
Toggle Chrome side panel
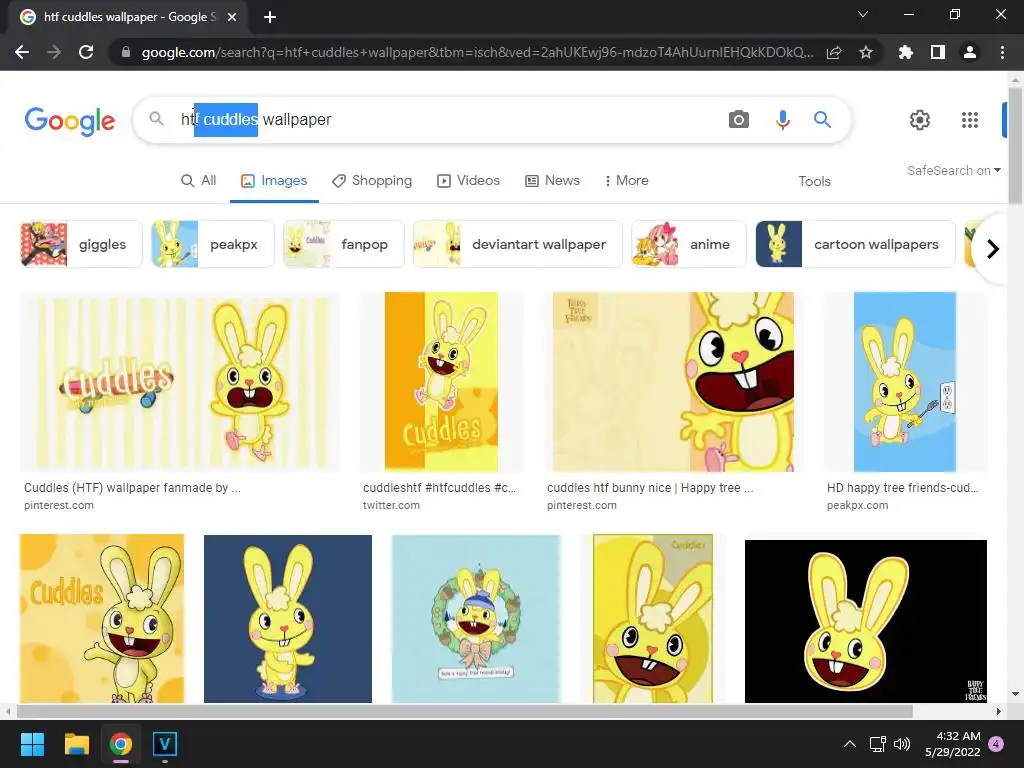pos(938,52)
